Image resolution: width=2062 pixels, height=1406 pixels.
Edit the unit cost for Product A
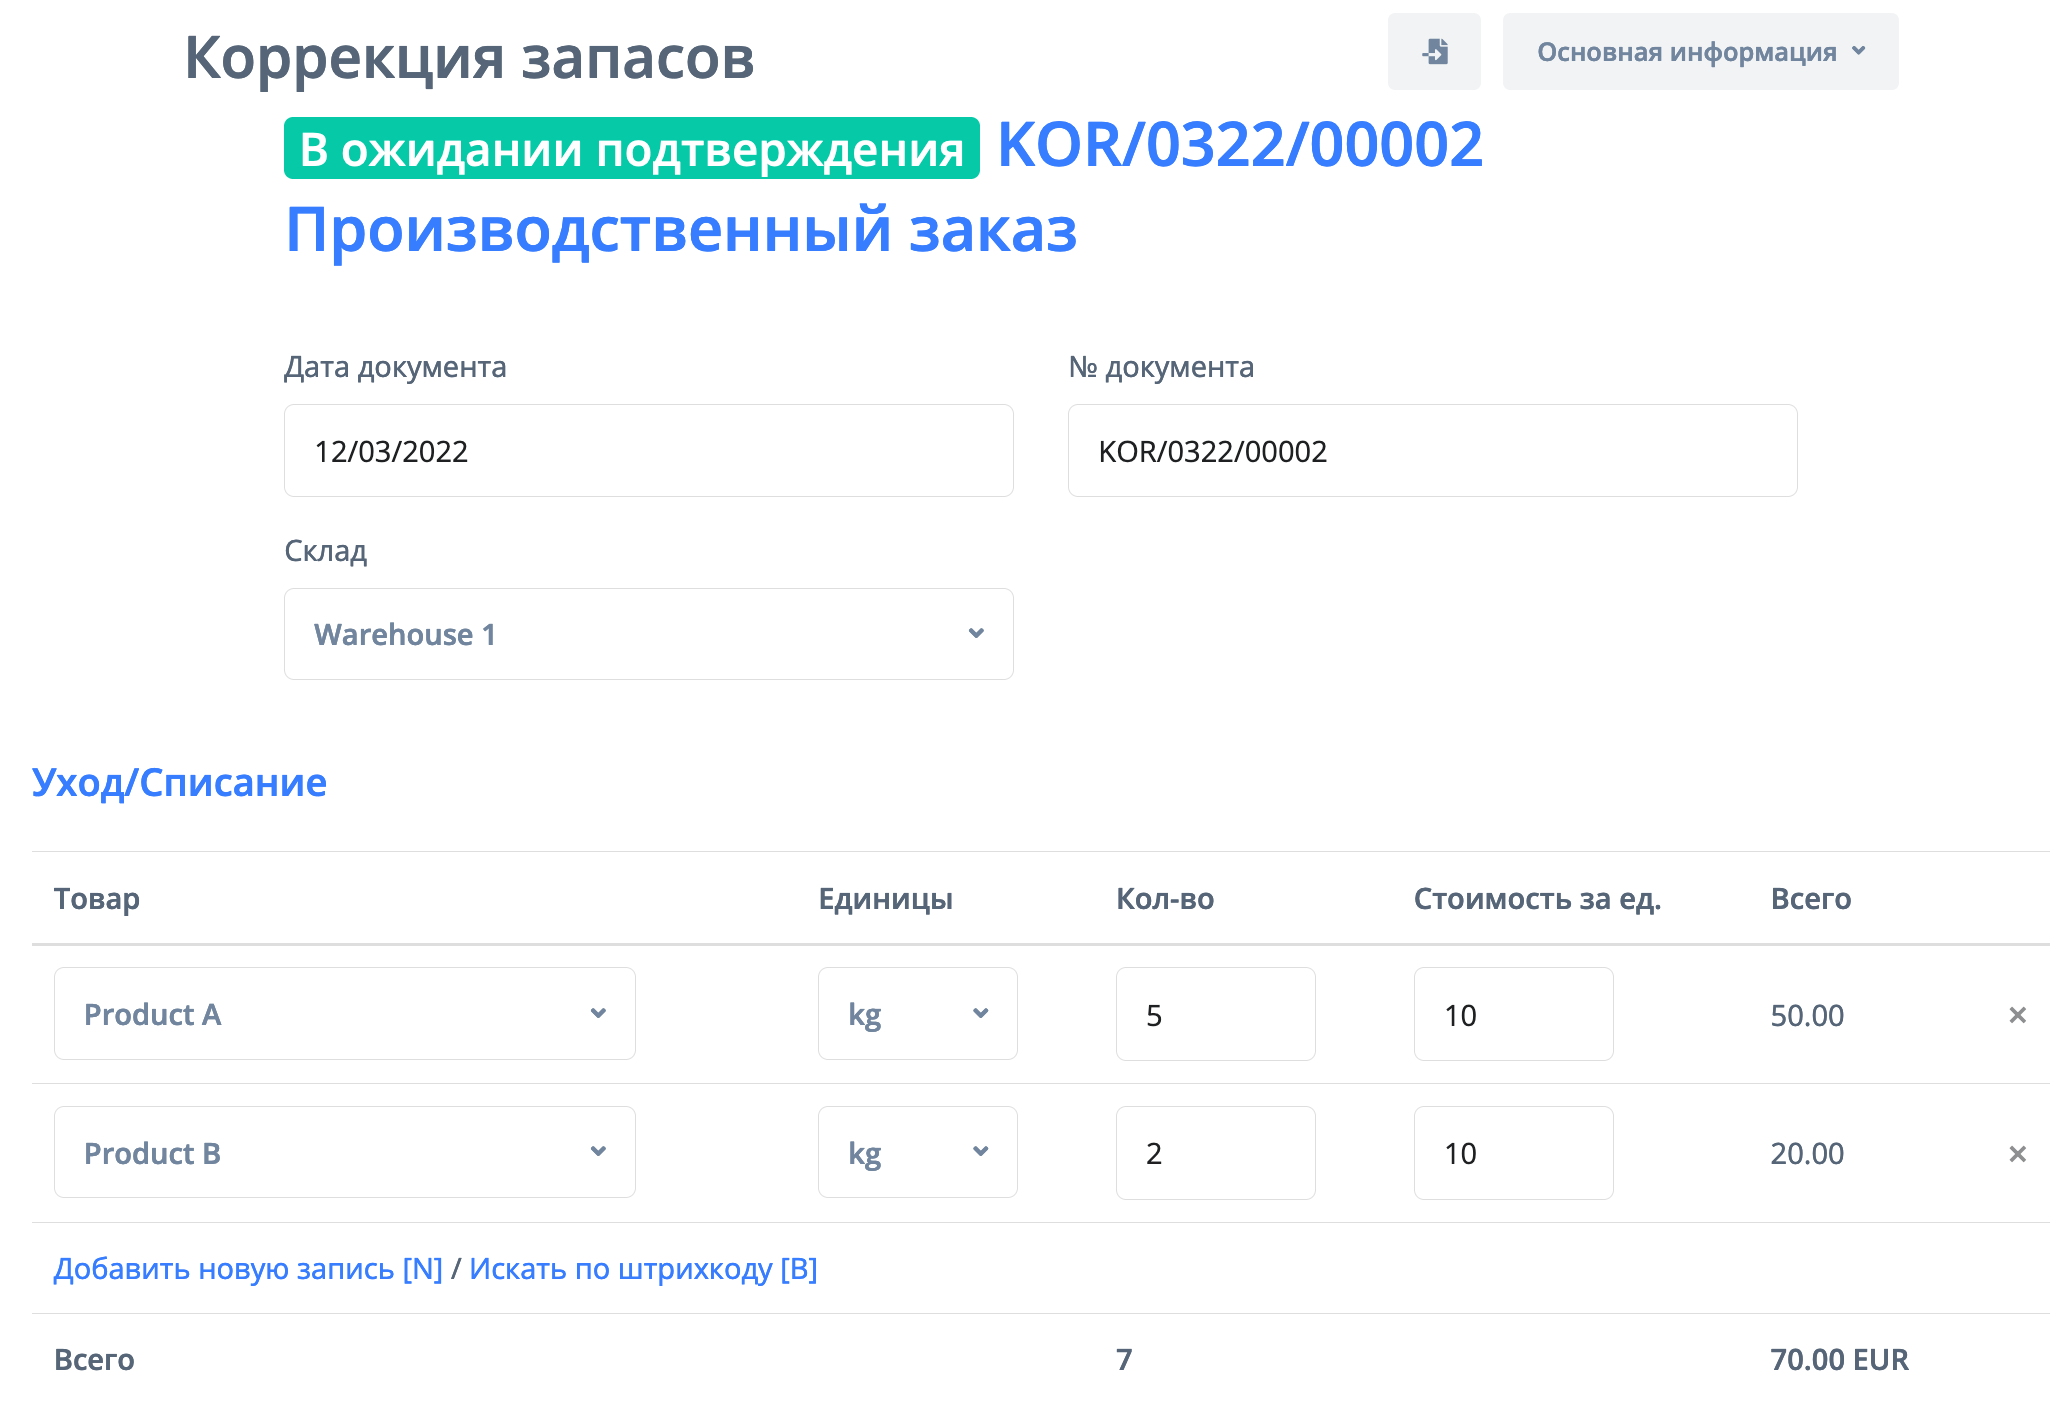coord(1512,1015)
